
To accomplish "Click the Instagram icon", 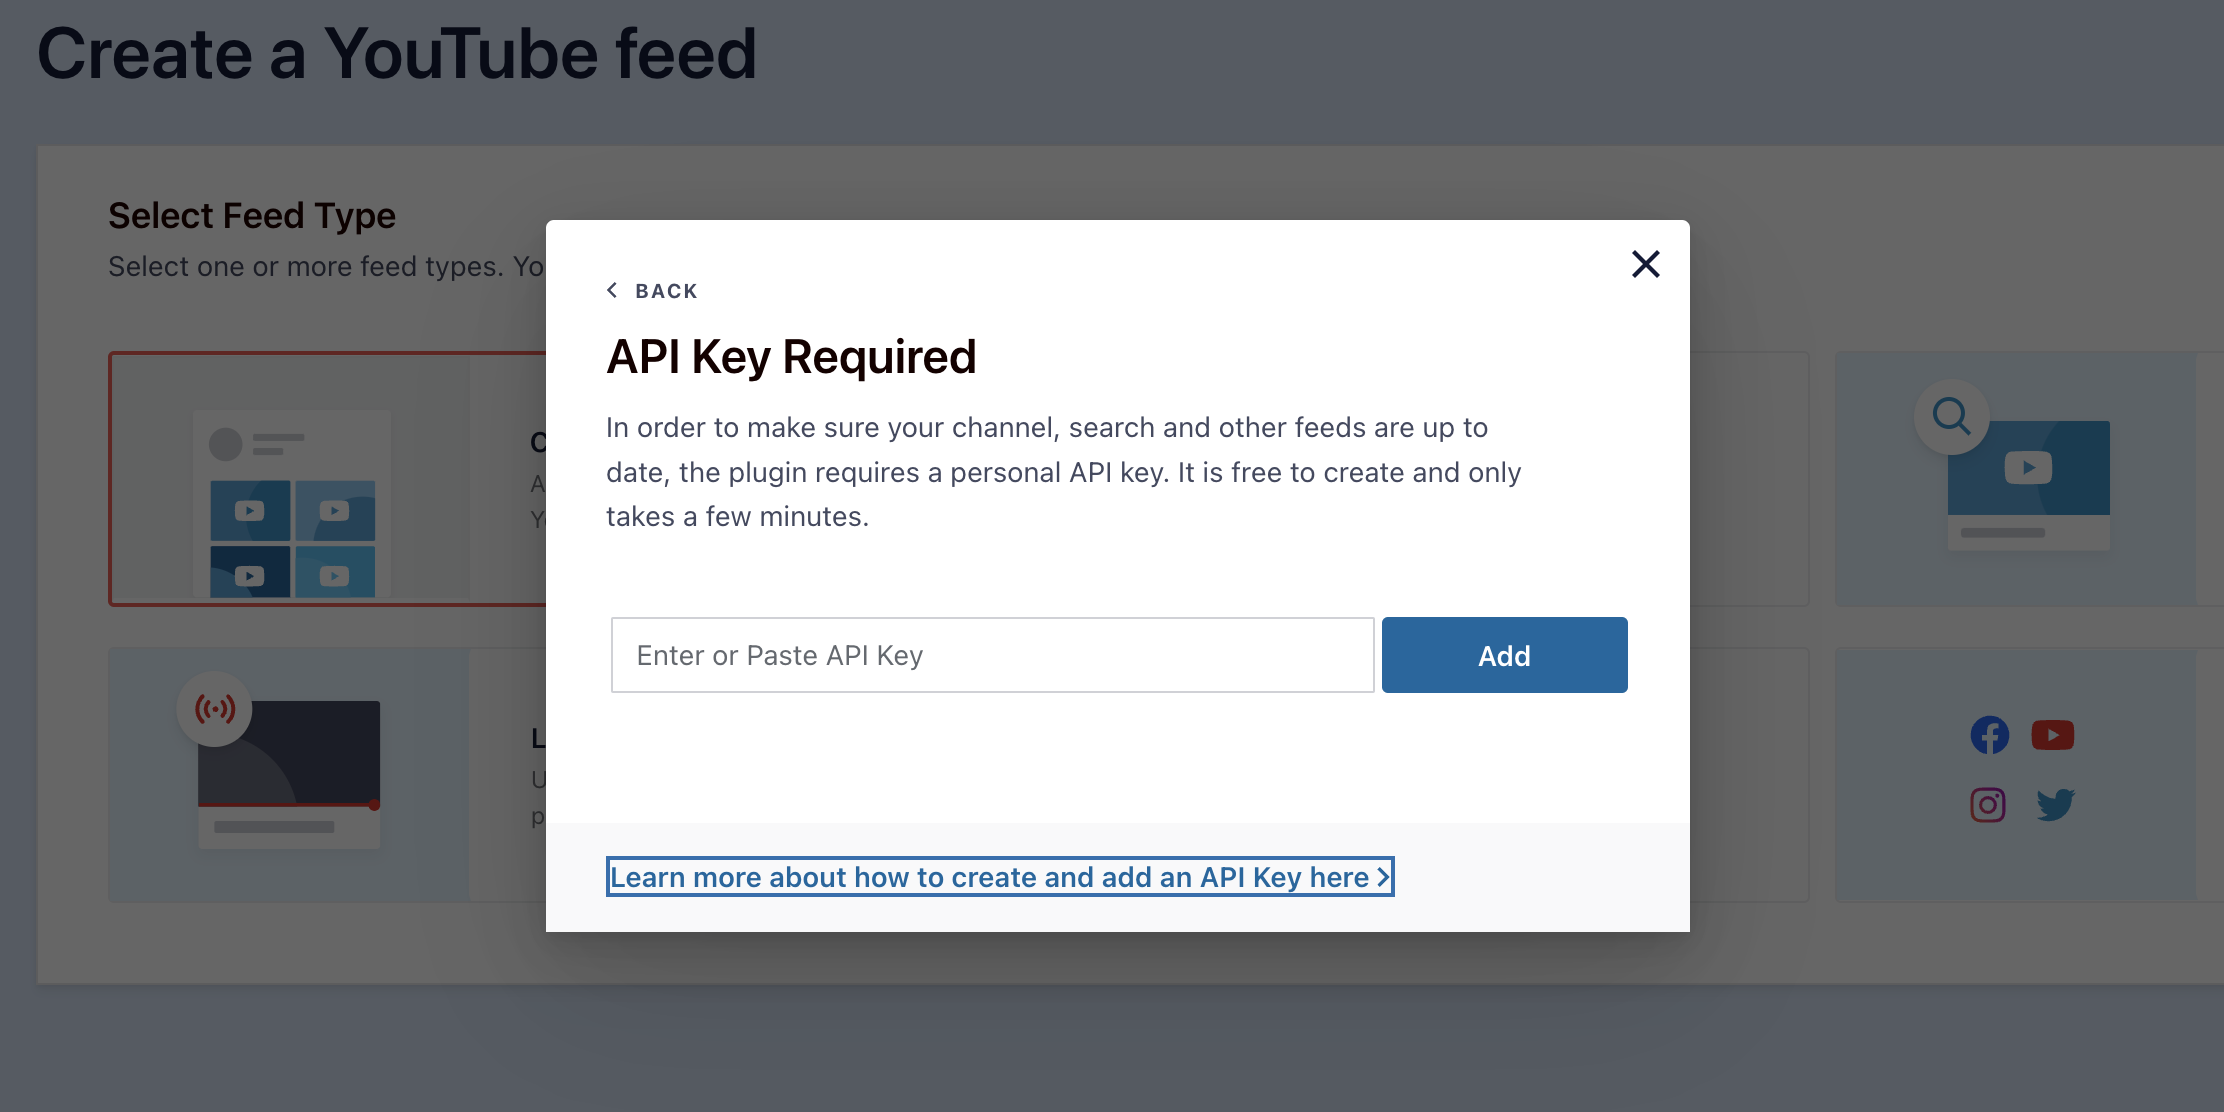I will (x=1988, y=805).
